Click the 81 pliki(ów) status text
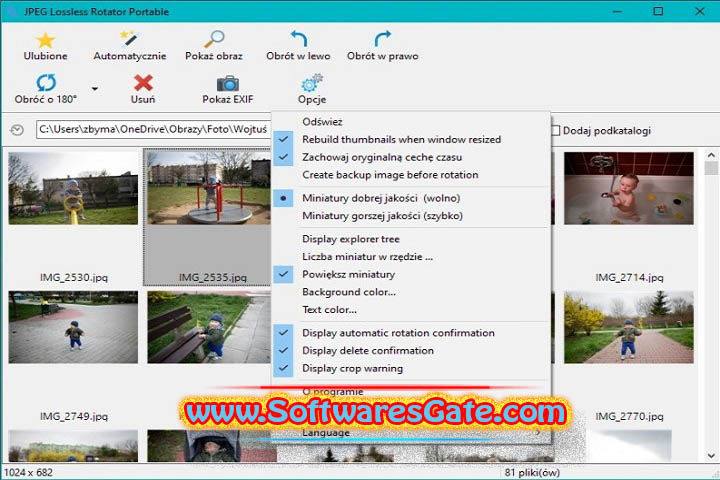The image size is (720, 480). tap(532, 472)
